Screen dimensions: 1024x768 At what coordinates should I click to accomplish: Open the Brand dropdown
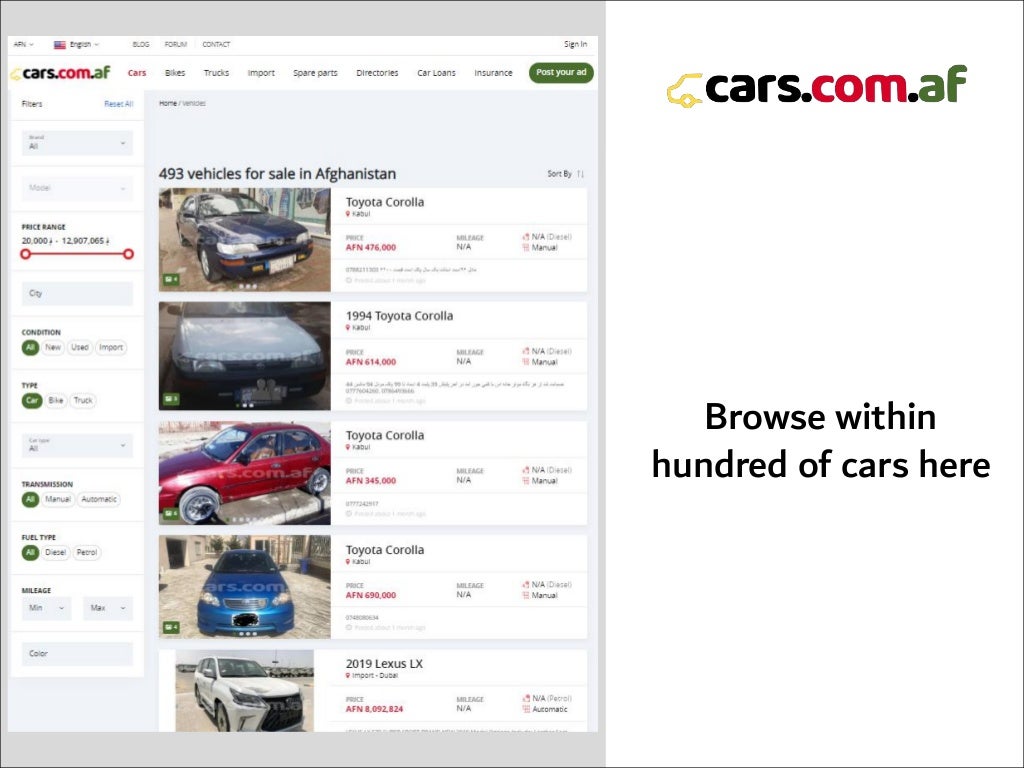(77, 143)
